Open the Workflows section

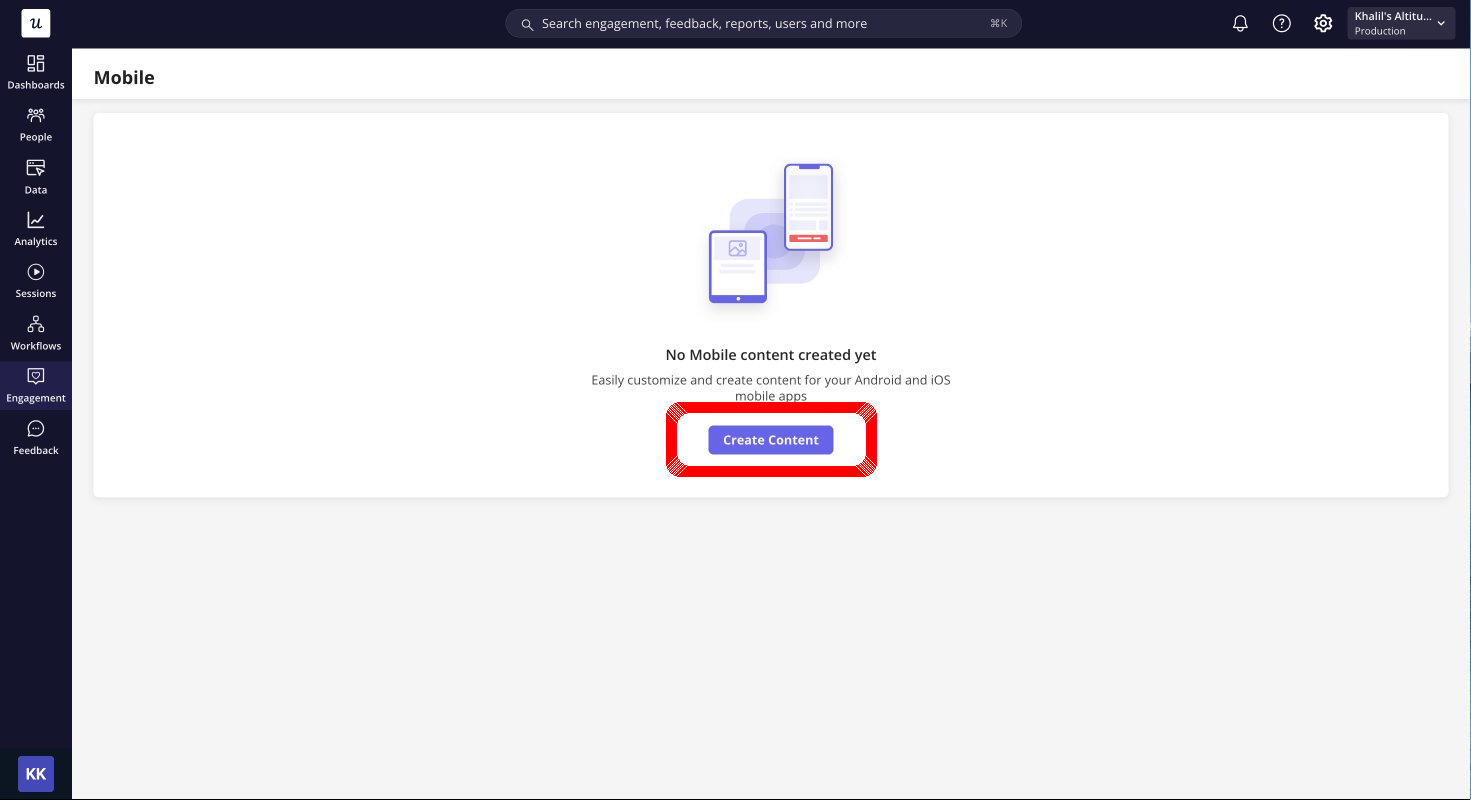pyautogui.click(x=36, y=333)
